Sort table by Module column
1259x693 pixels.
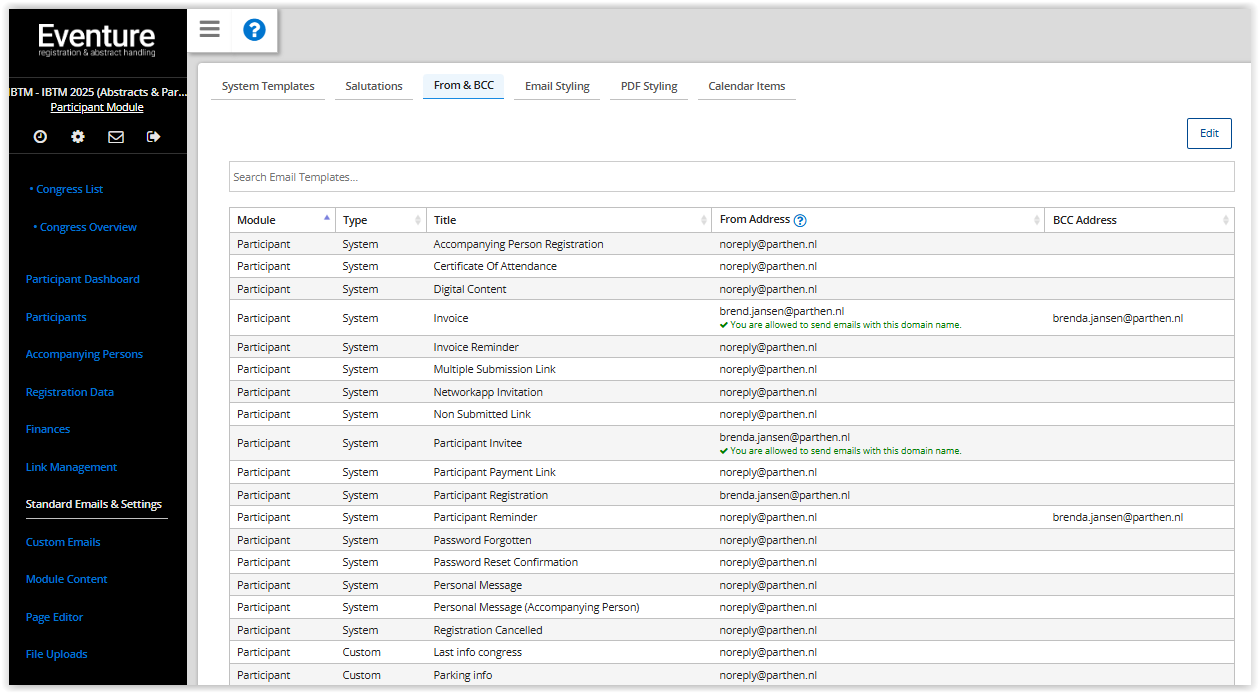(282, 220)
